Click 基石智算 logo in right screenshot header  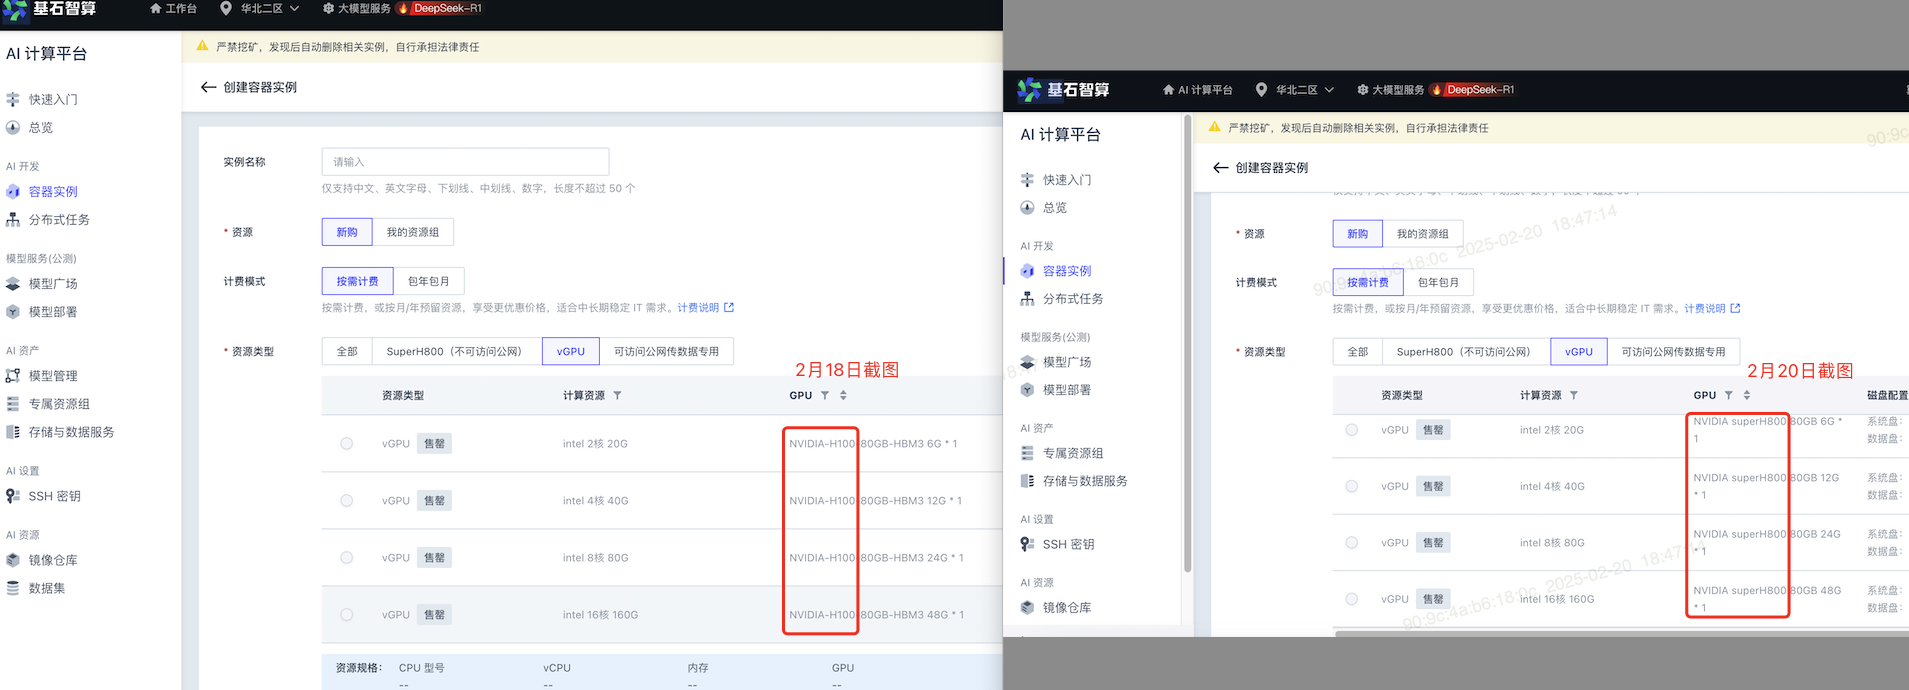pyautogui.click(x=1063, y=90)
